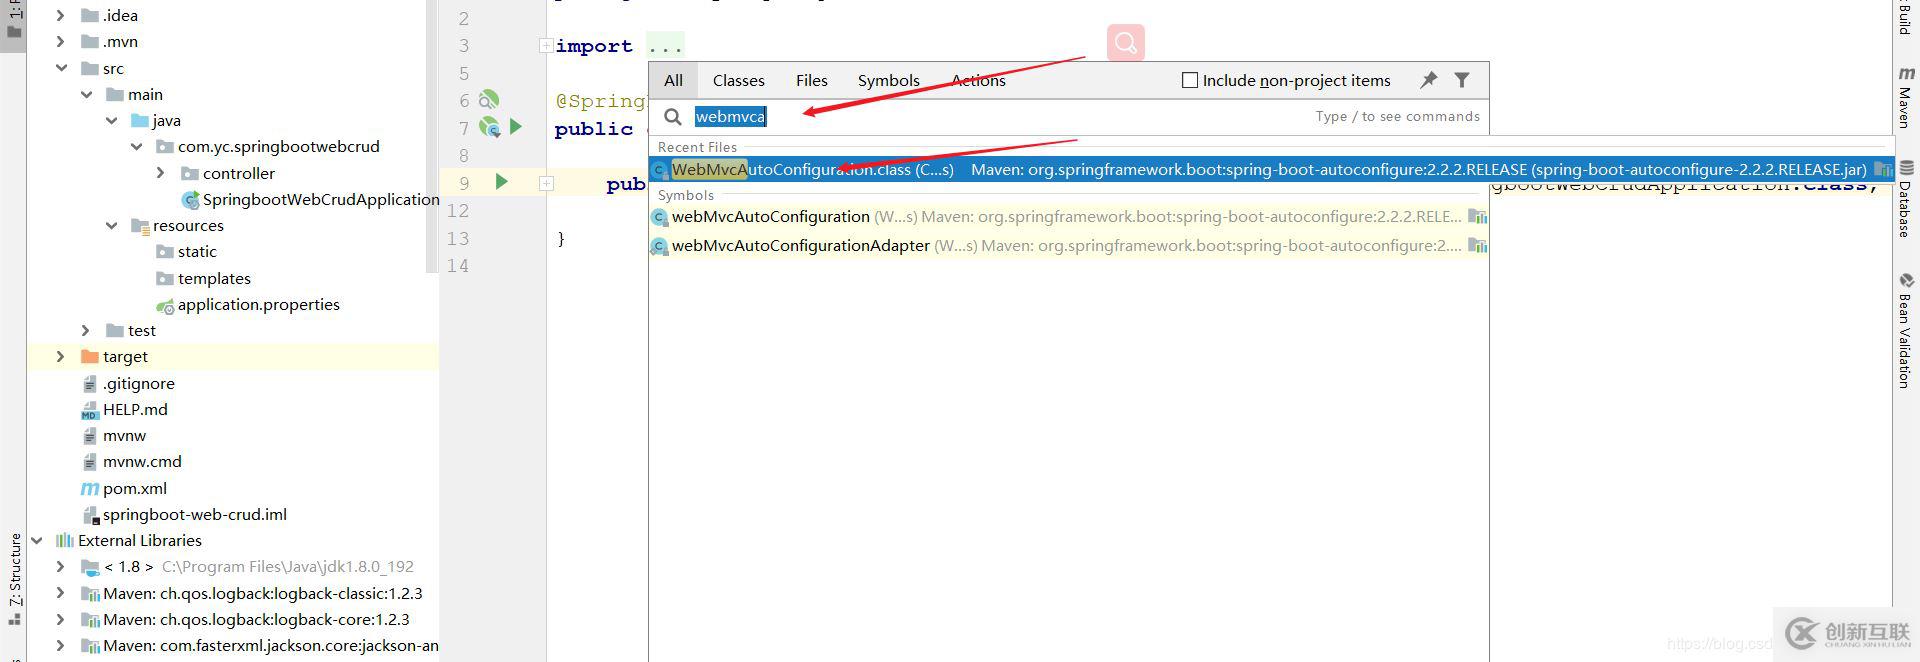
Task: Expand the .idea folder
Action: click(60, 15)
